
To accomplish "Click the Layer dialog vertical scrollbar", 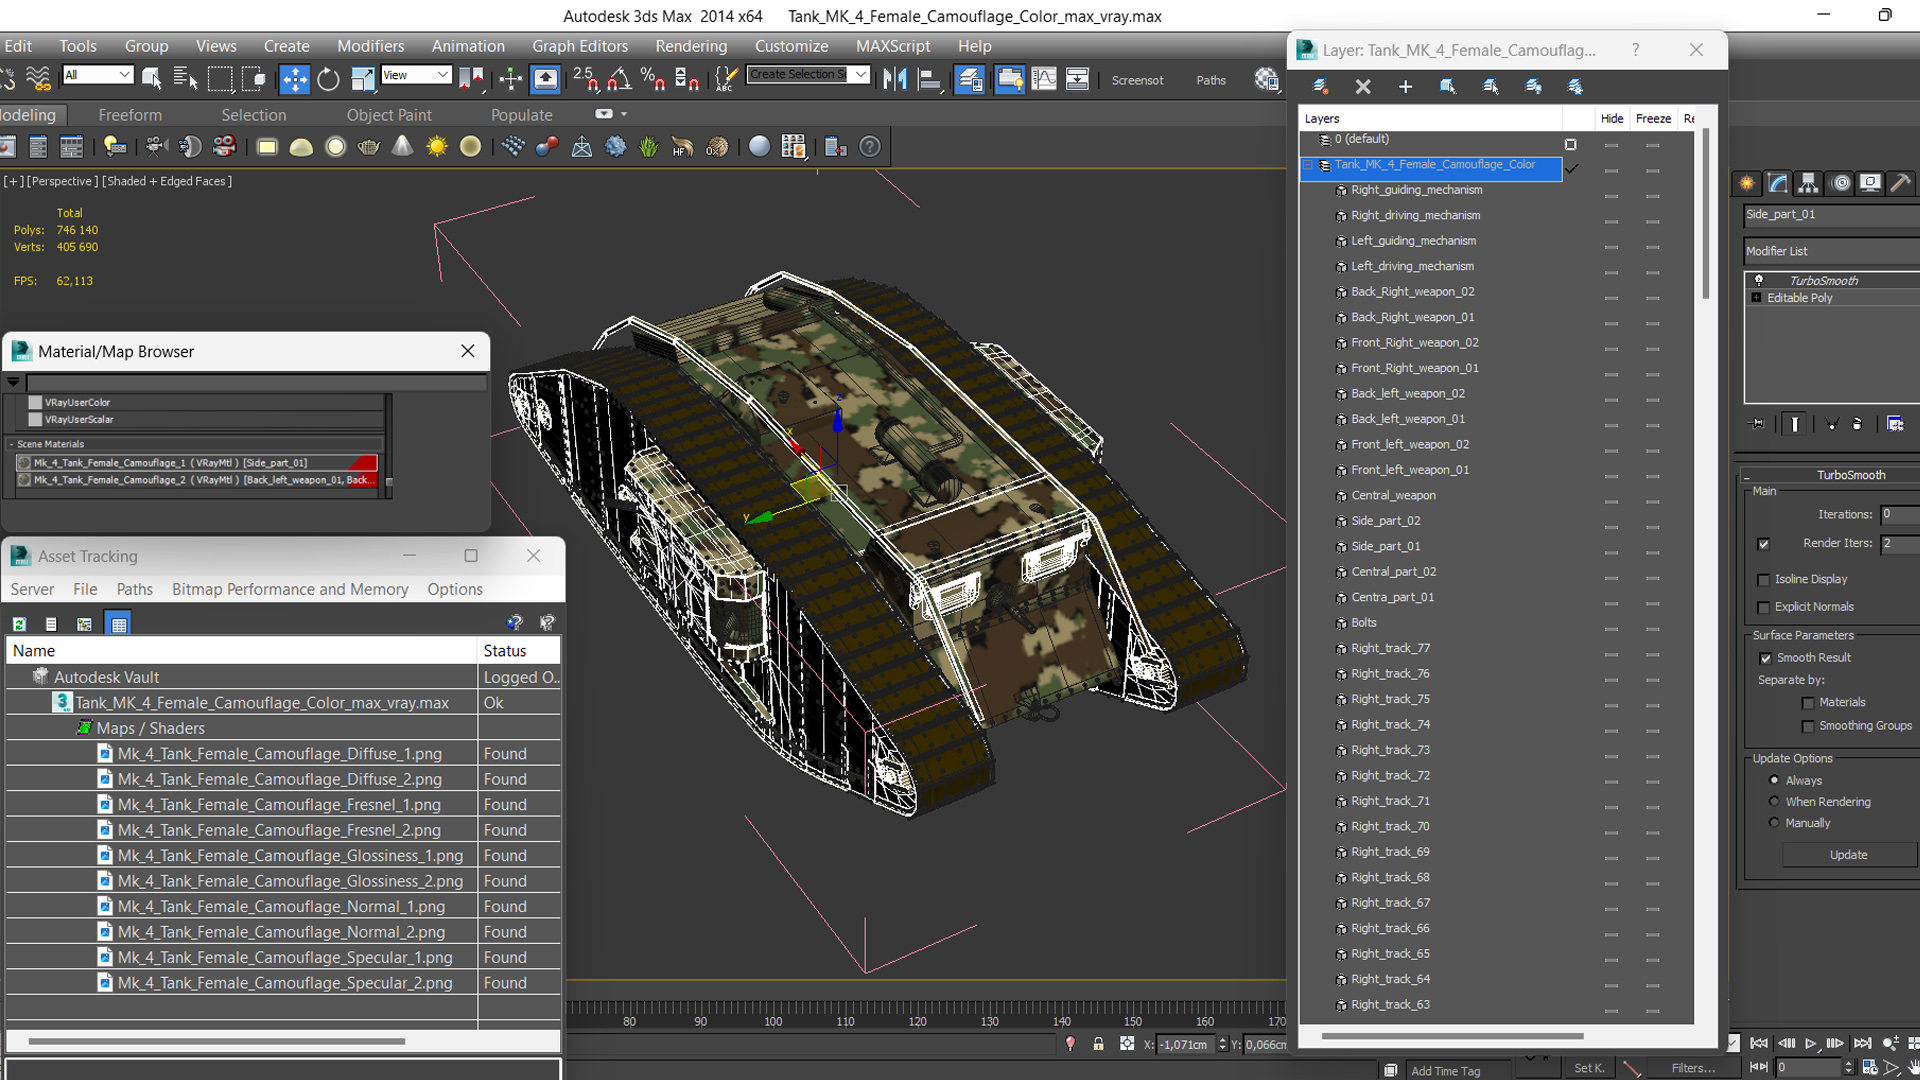I will click(x=1705, y=213).
